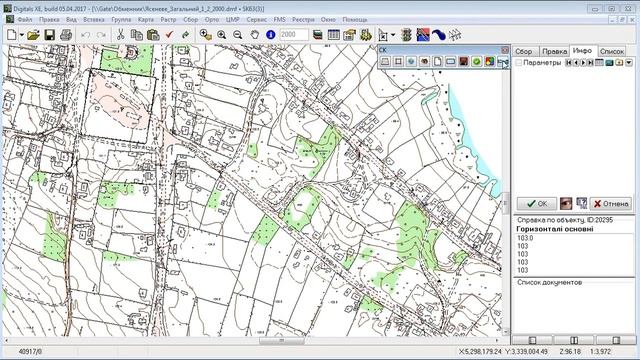Paste from the clipboard icon
Viewport: 640px width, 360px height.
point(153,35)
